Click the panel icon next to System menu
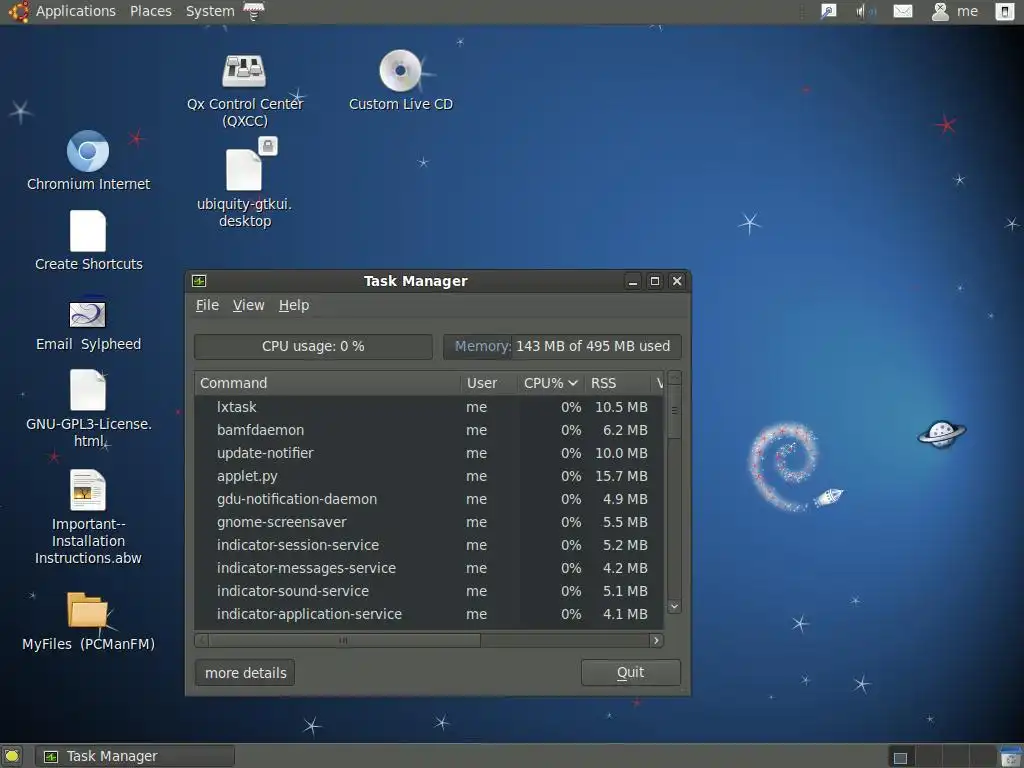 [x=254, y=11]
